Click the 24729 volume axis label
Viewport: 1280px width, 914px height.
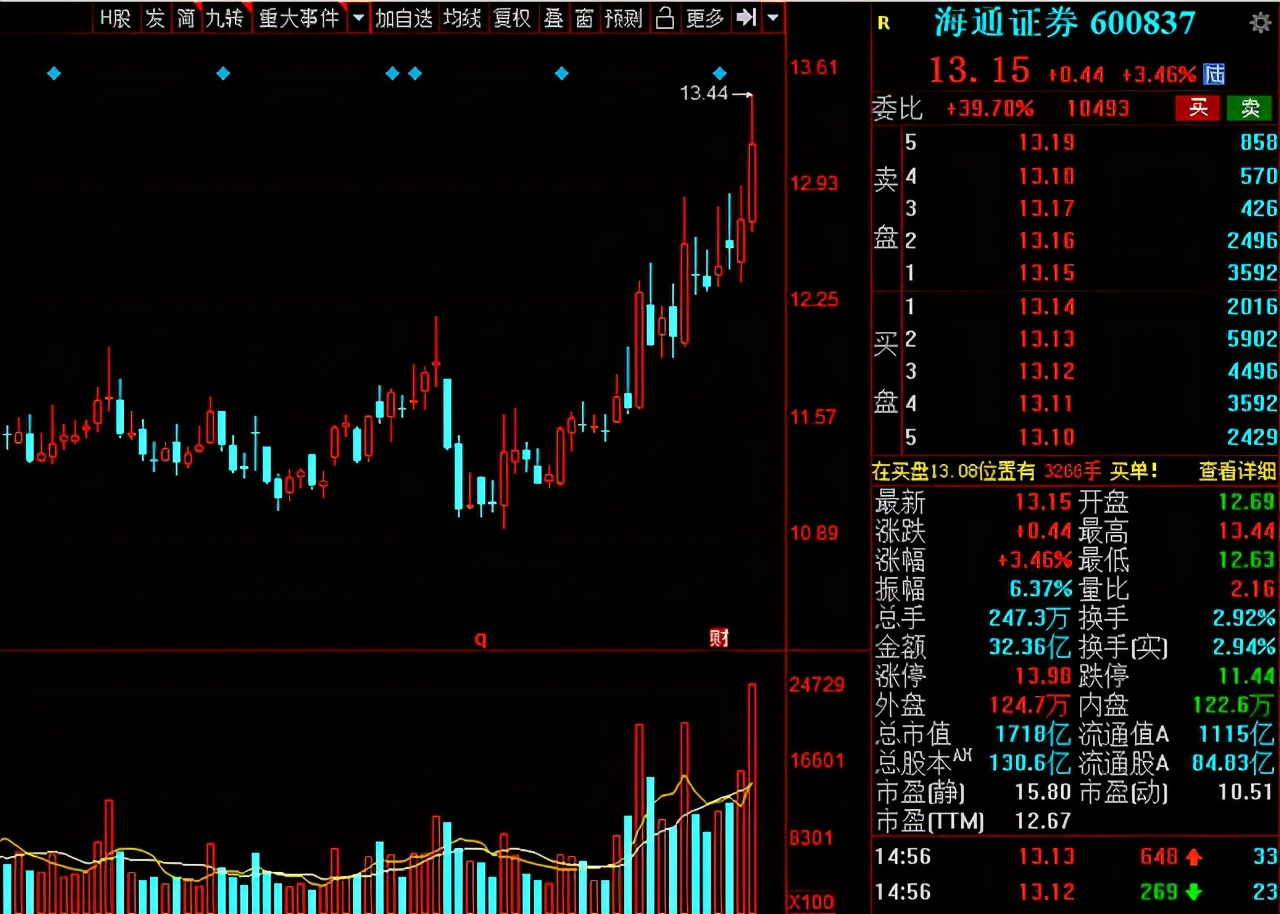(817, 685)
